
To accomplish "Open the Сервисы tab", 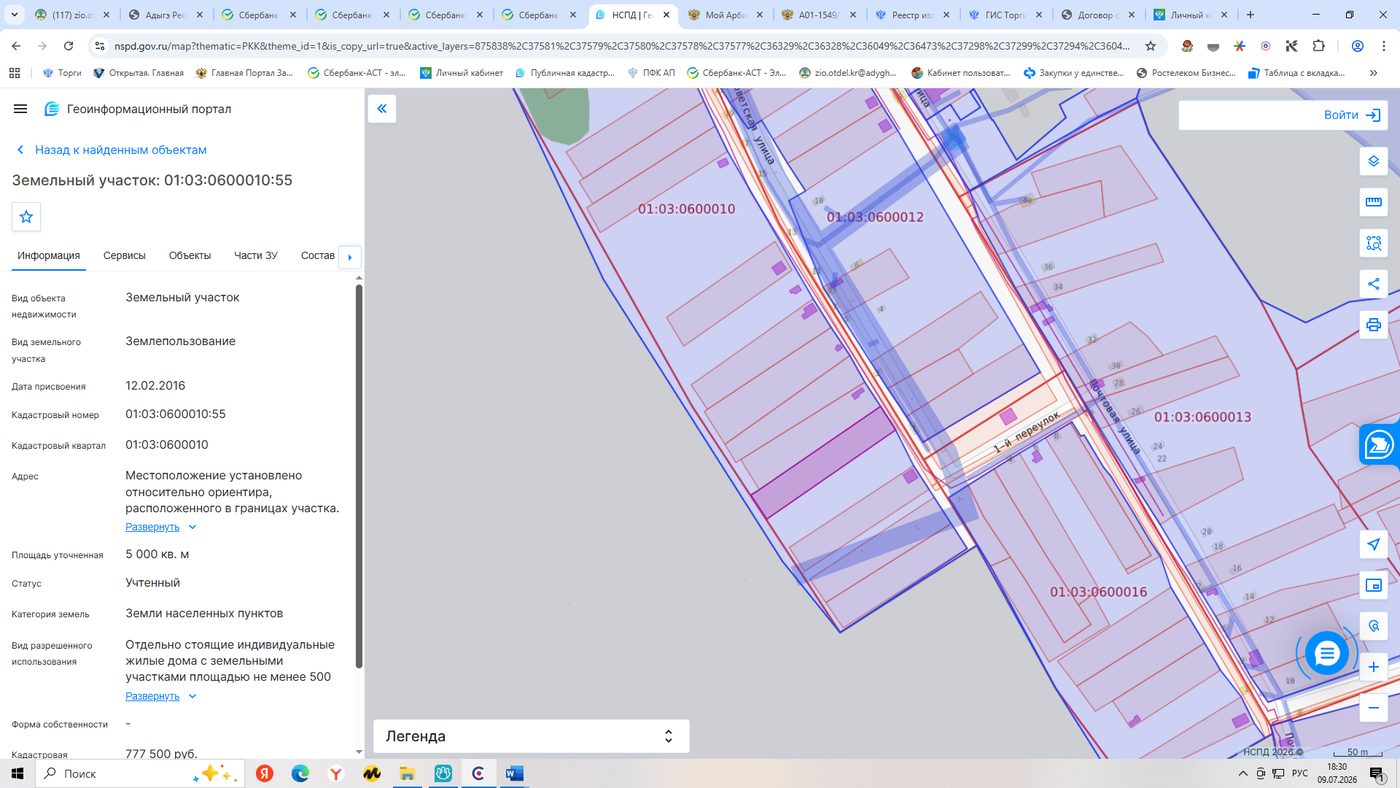I will [x=124, y=256].
